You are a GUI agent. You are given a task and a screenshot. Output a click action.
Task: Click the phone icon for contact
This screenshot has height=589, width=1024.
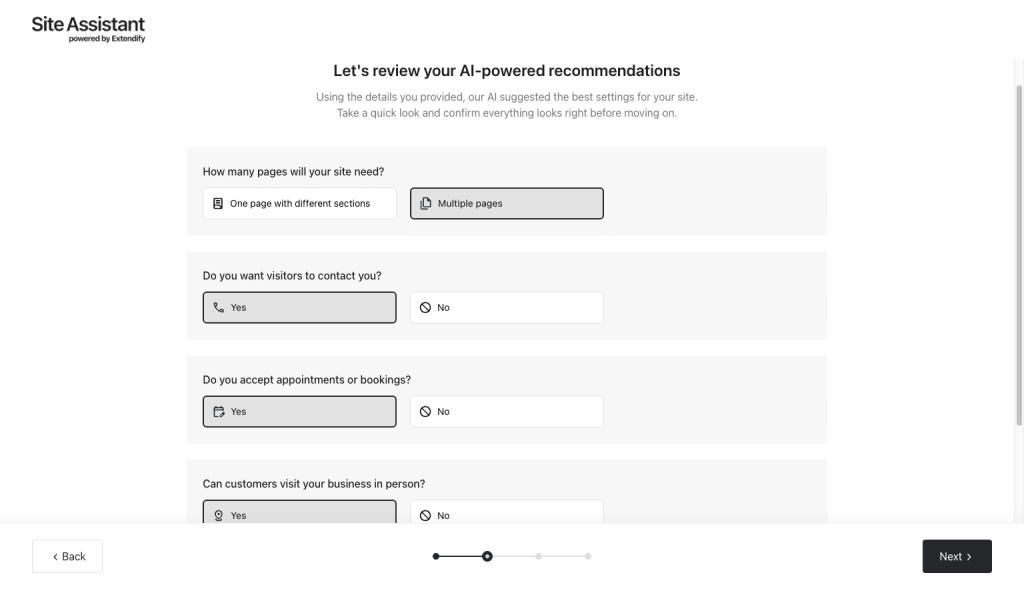tap(219, 308)
